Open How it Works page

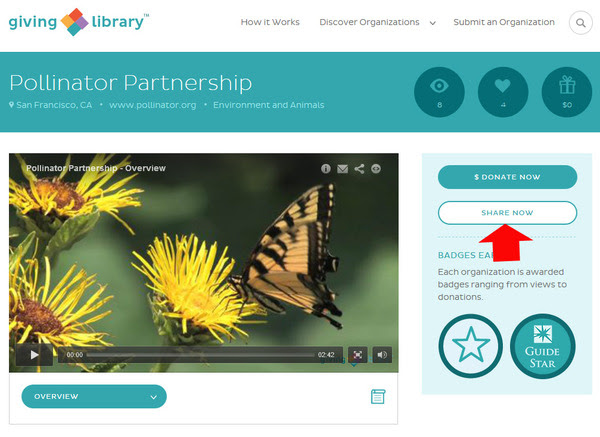270,22
